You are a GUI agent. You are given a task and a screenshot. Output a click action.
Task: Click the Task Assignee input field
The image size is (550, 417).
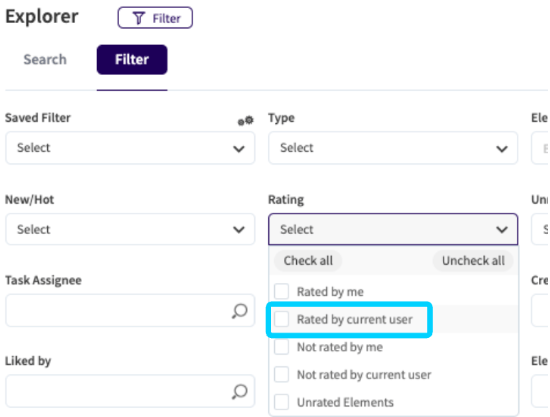click(x=130, y=310)
